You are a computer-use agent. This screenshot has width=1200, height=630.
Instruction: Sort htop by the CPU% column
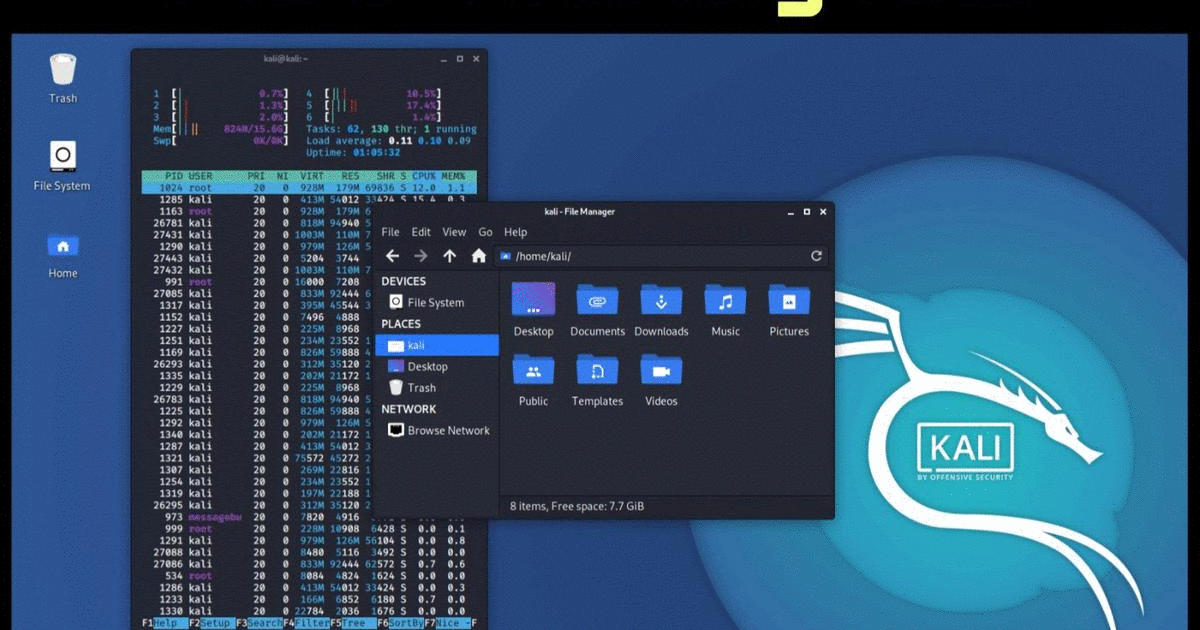point(424,176)
